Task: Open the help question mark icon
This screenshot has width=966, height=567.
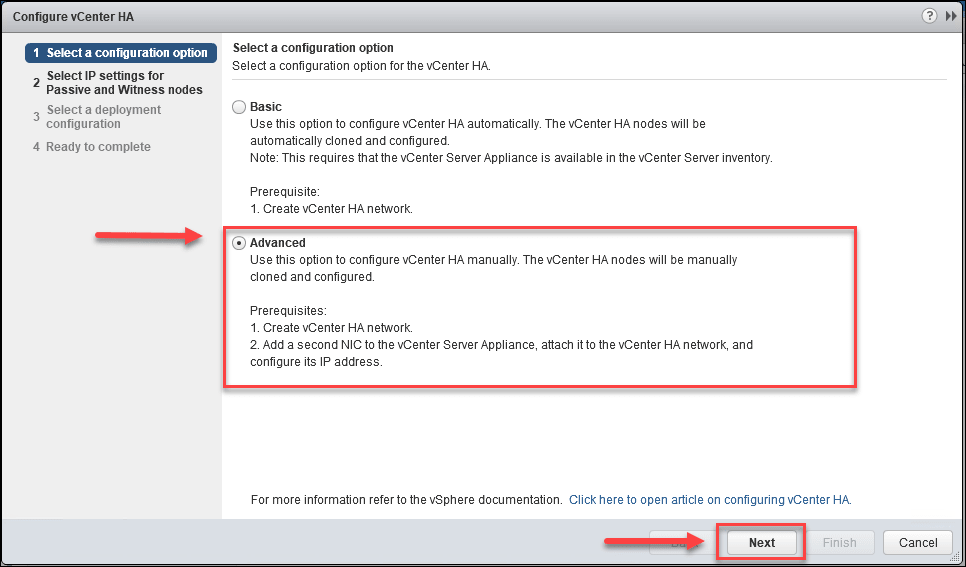Action: (x=929, y=16)
